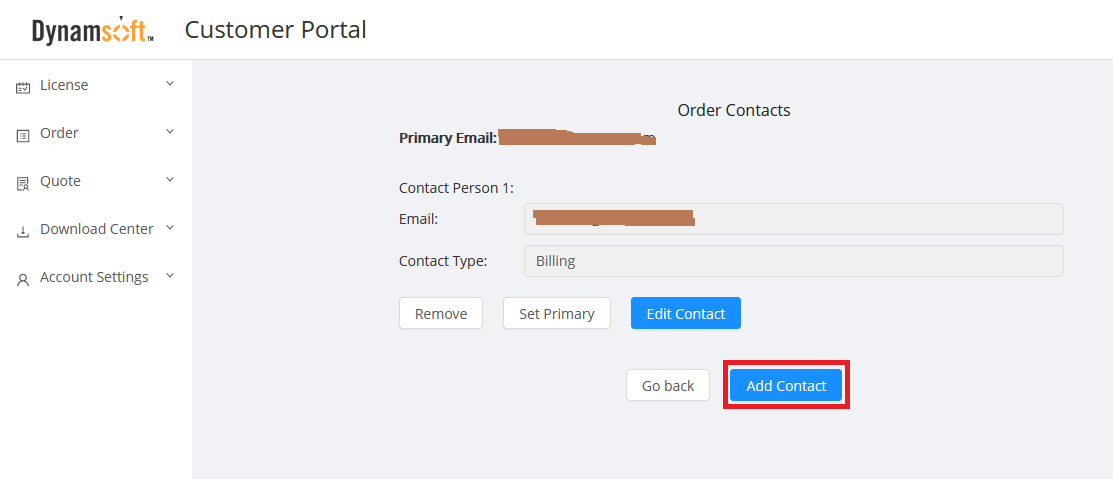Expand the Order menu chevron
Image resolution: width=1113 pixels, height=479 pixels.
click(170, 132)
